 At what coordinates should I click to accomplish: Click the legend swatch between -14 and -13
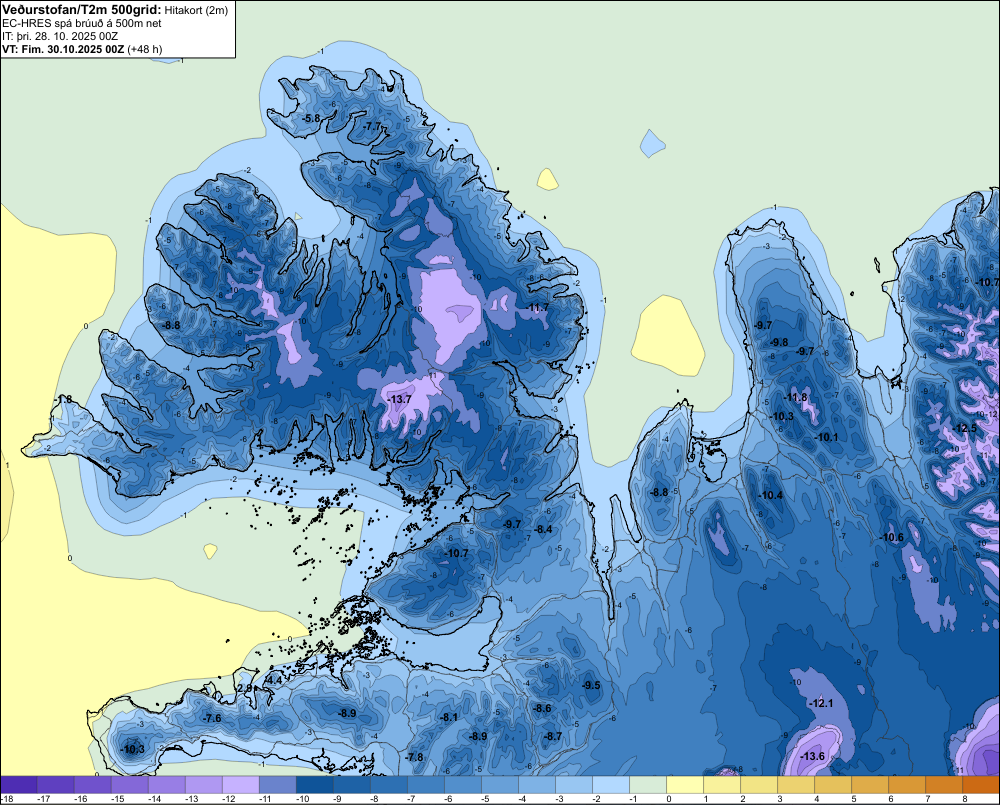(x=167, y=785)
